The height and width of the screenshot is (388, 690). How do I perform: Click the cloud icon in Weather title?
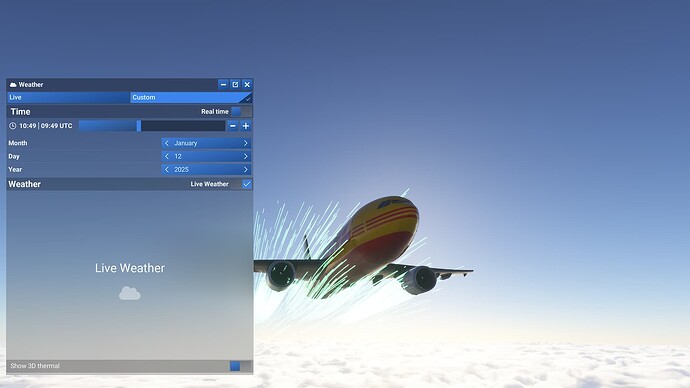13,84
